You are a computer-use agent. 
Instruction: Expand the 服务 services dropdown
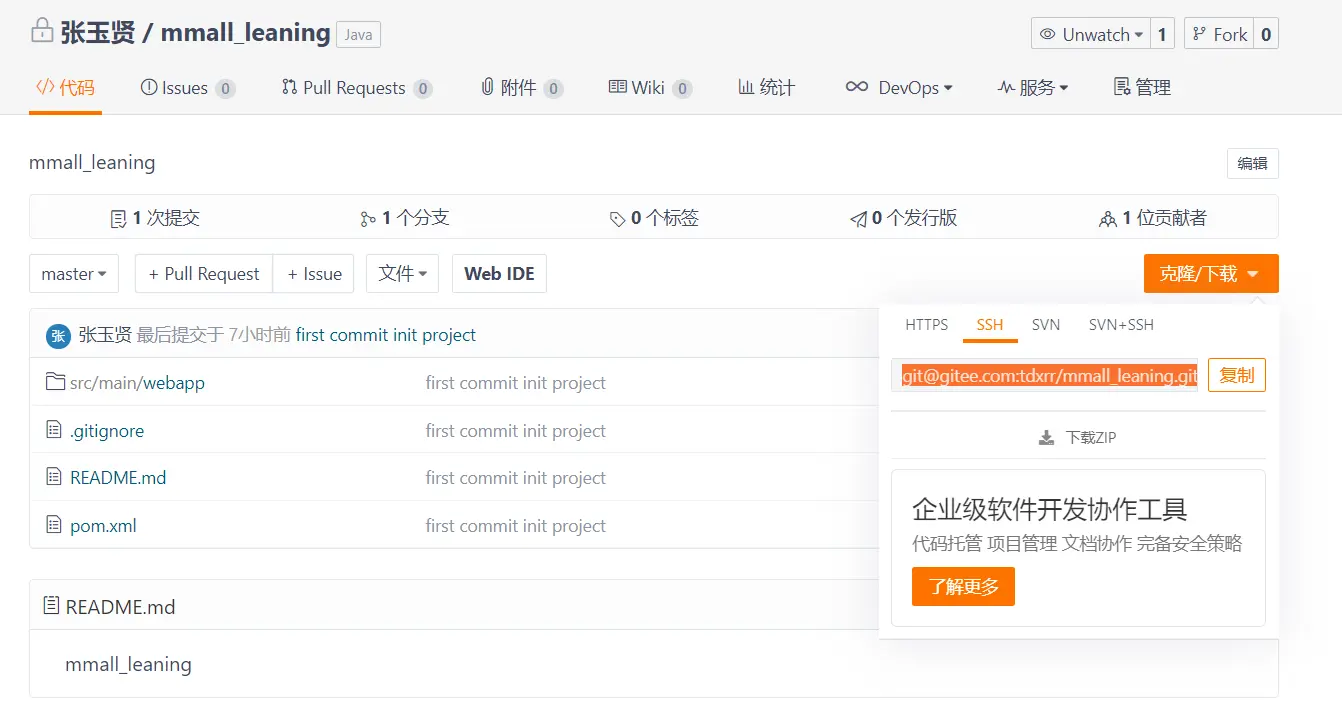pyautogui.click(x=1033, y=88)
